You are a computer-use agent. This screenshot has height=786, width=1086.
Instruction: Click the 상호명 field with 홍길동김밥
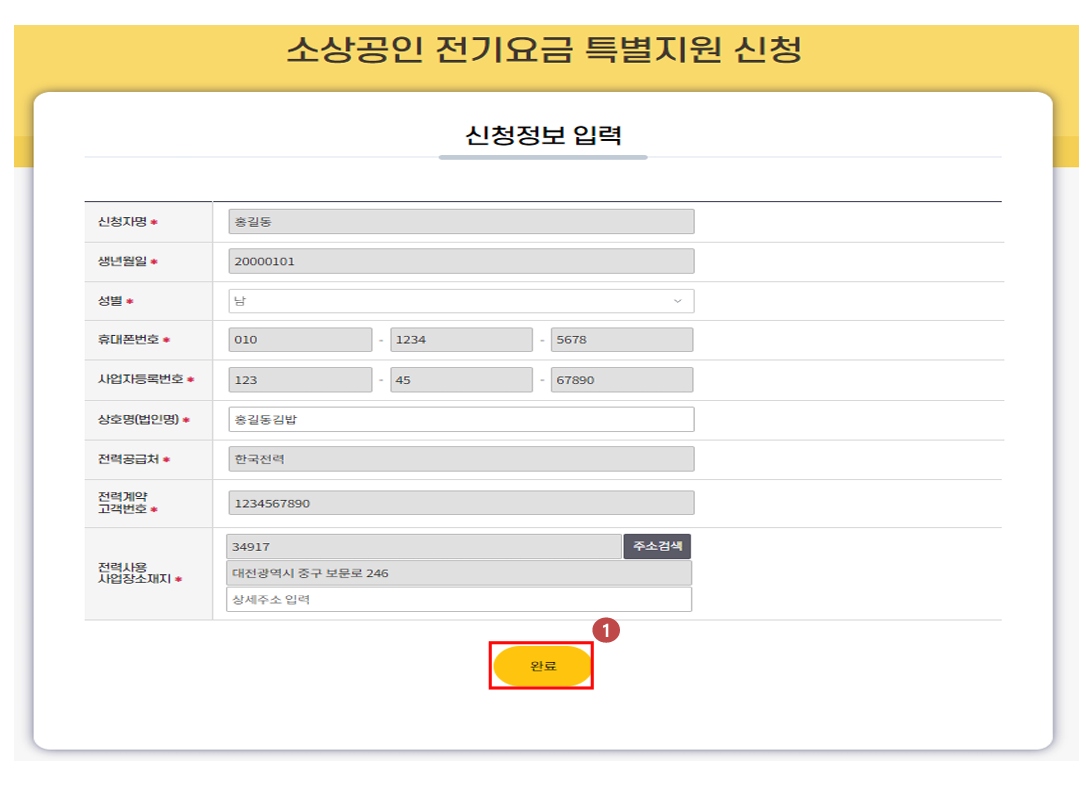coord(461,420)
